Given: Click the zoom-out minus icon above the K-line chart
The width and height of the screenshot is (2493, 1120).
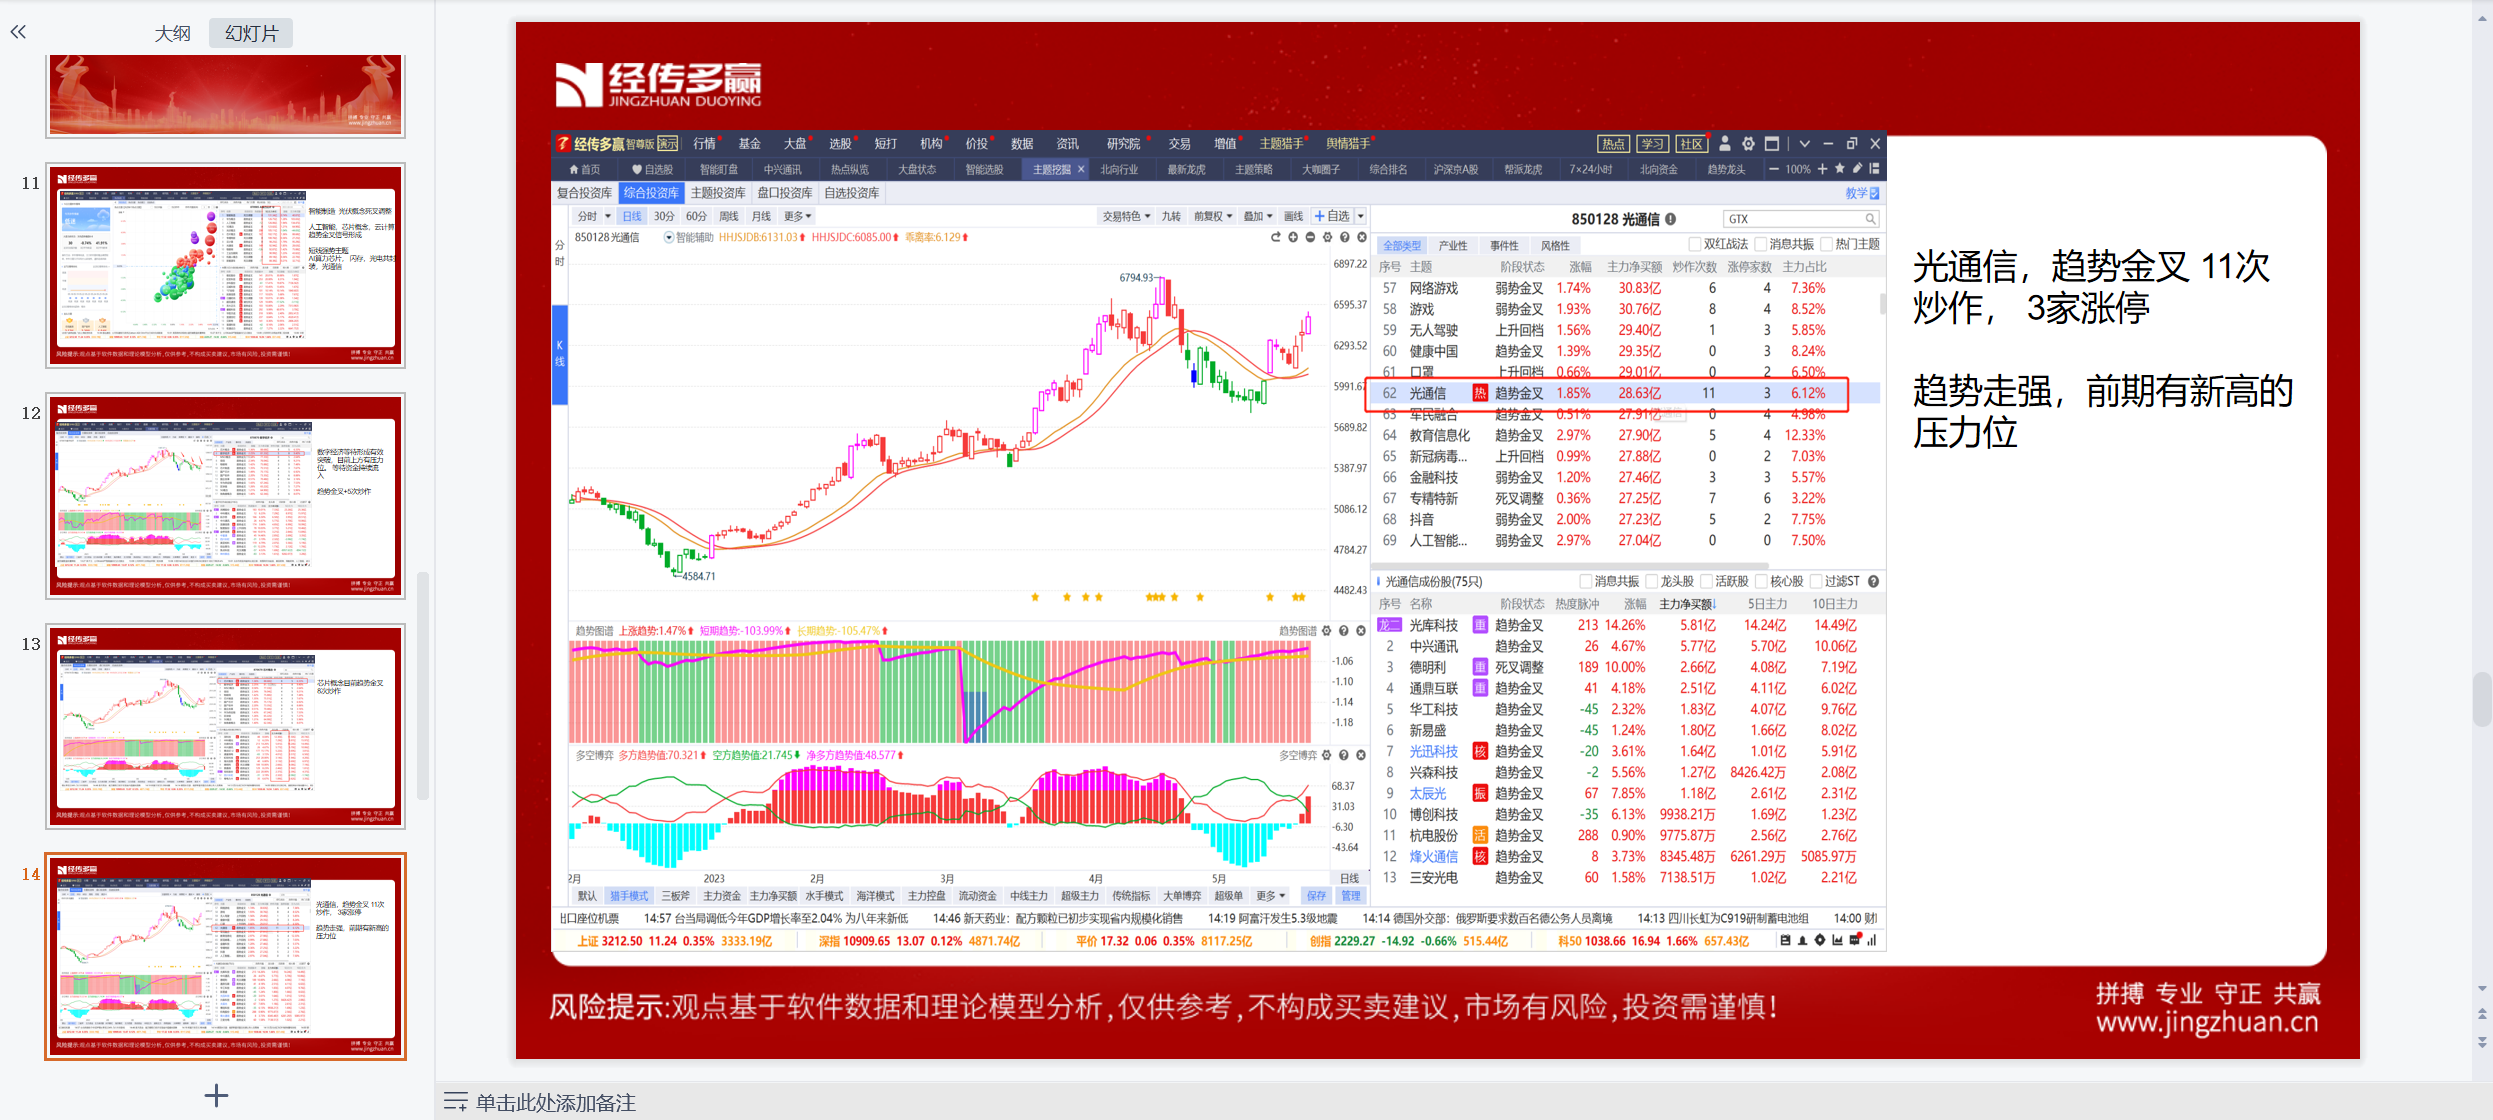Looking at the screenshot, I should [x=1310, y=237].
